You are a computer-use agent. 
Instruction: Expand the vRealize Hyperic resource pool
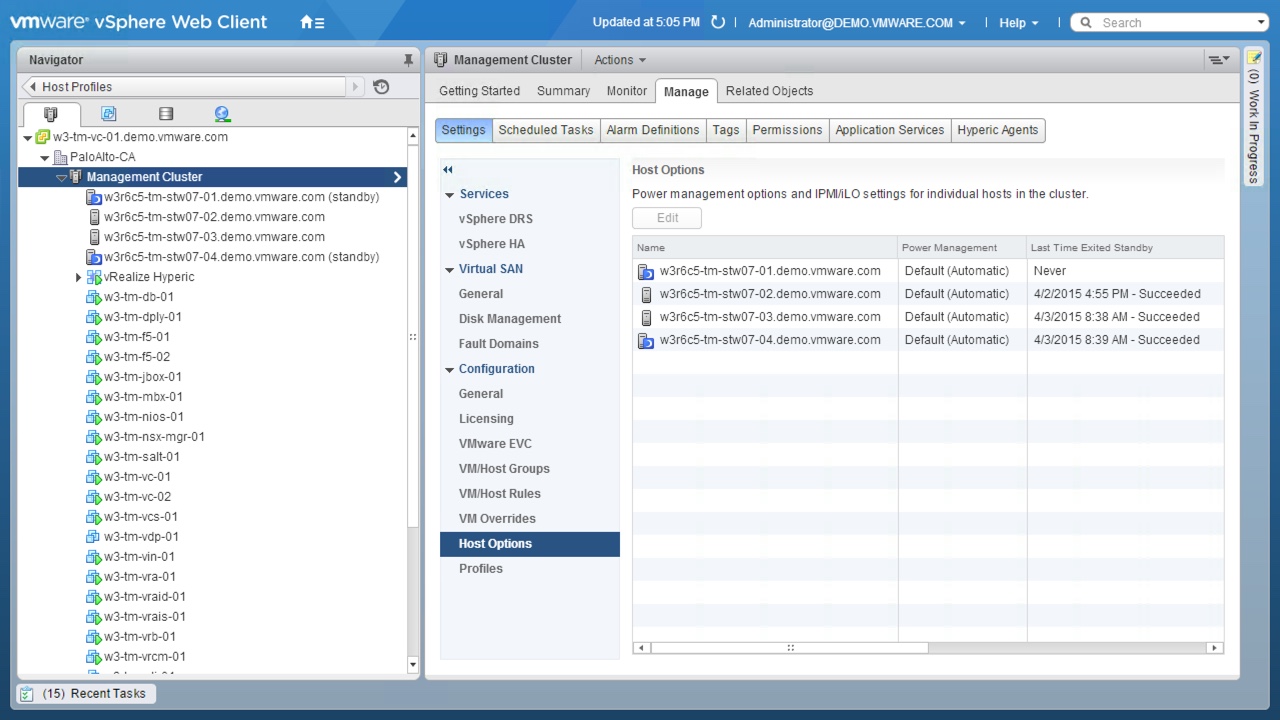(x=79, y=277)
